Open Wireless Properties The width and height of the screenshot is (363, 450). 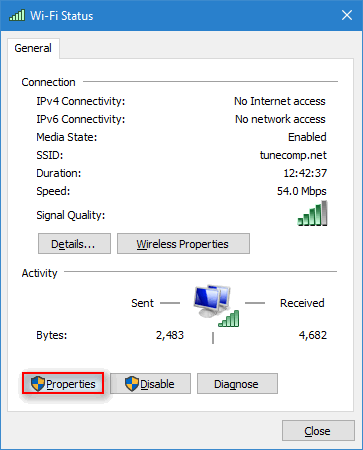pyautogui.click(x=183, y=244)
